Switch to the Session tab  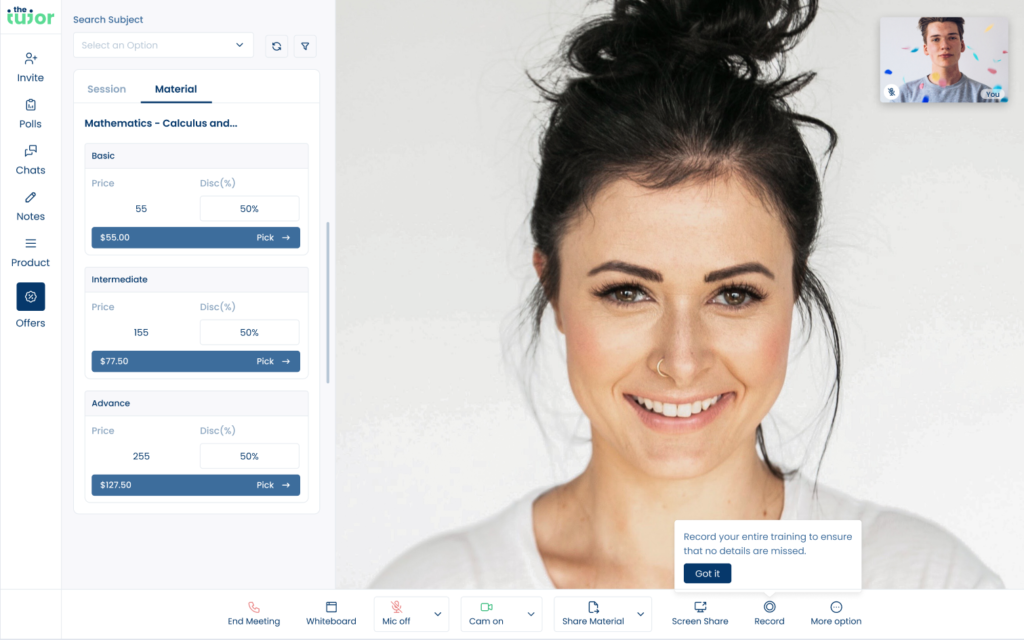106,89
